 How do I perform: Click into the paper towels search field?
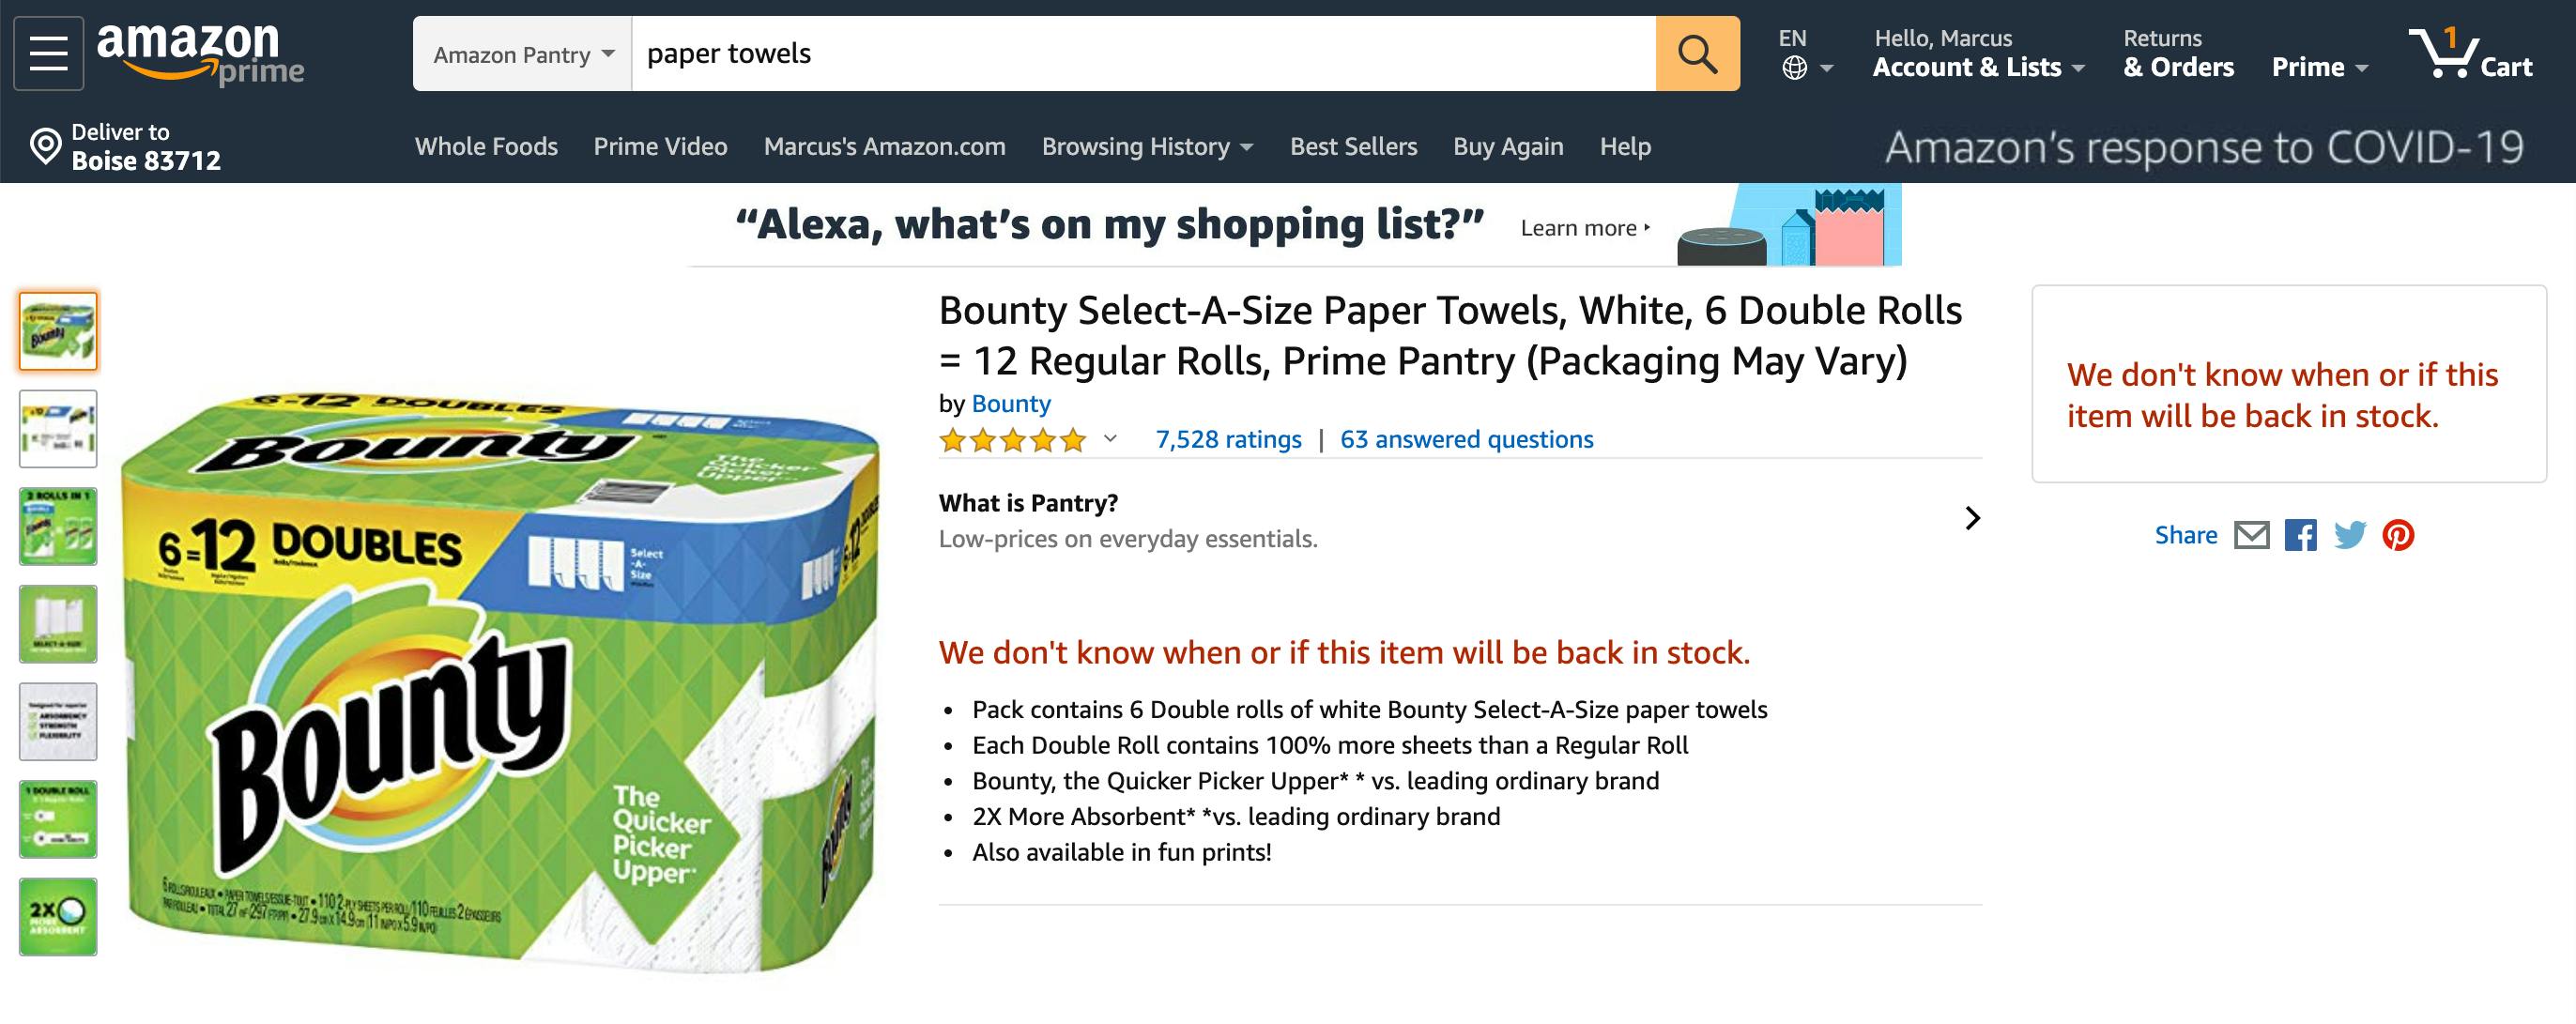pos(1140,54)
